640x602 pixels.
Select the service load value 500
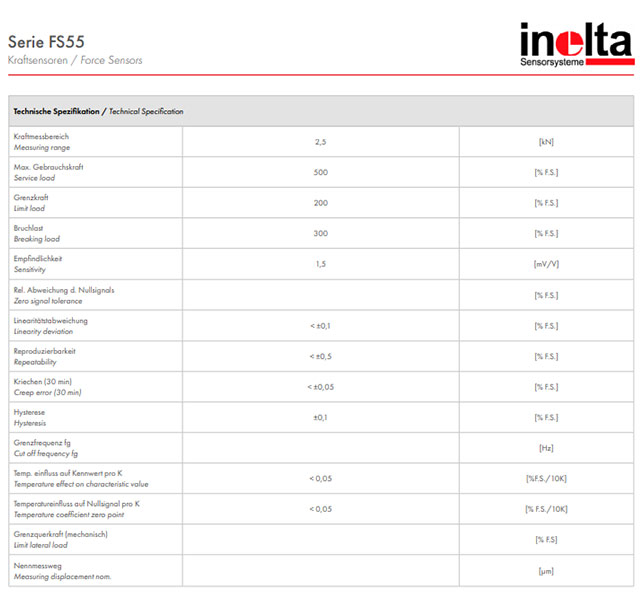320,172
